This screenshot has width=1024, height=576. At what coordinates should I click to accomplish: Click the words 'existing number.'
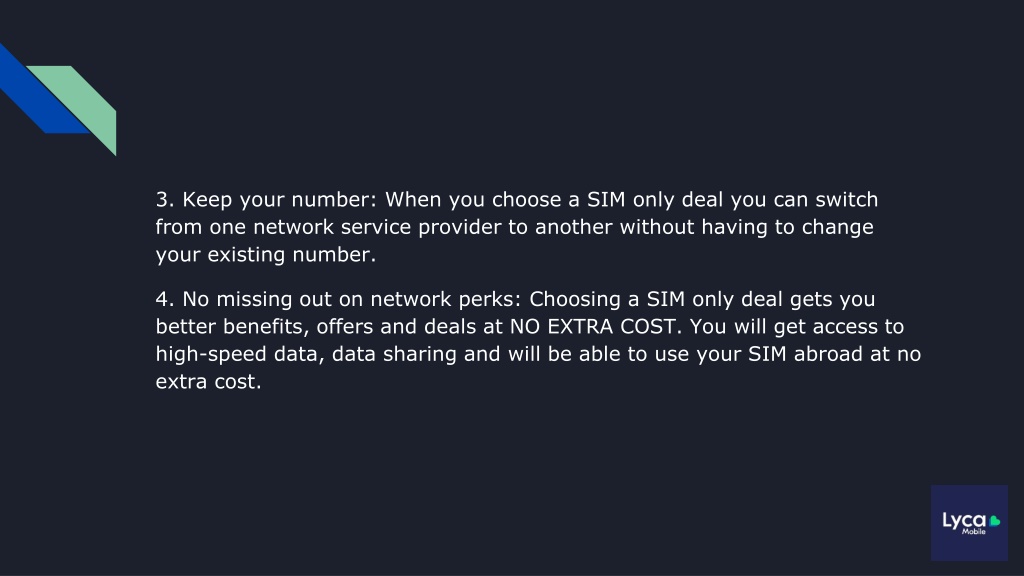[x=291, y=254]
